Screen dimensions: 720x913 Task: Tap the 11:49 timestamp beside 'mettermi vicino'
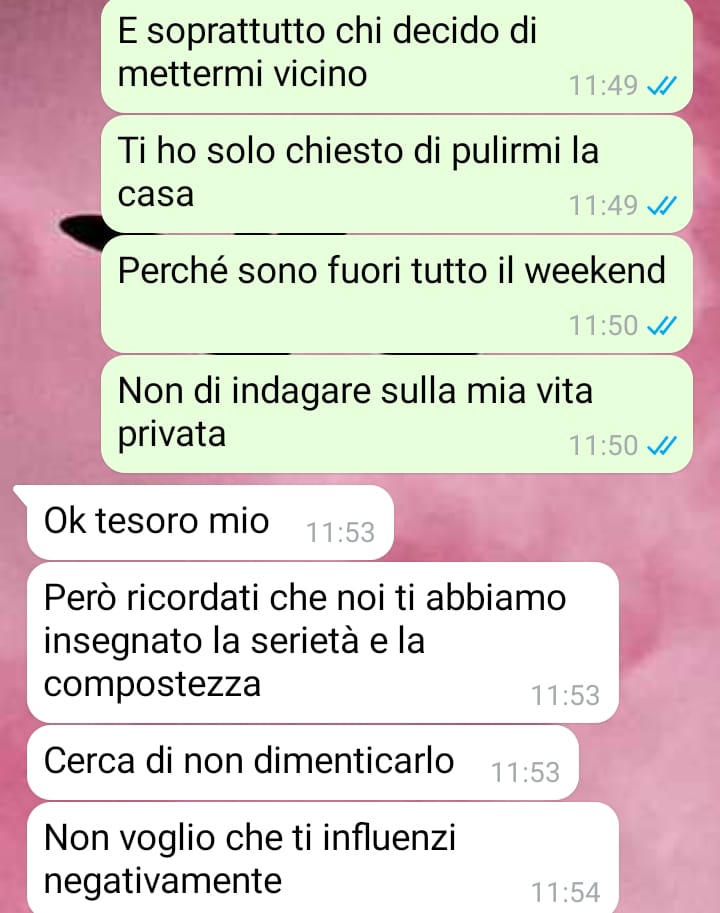604,86
